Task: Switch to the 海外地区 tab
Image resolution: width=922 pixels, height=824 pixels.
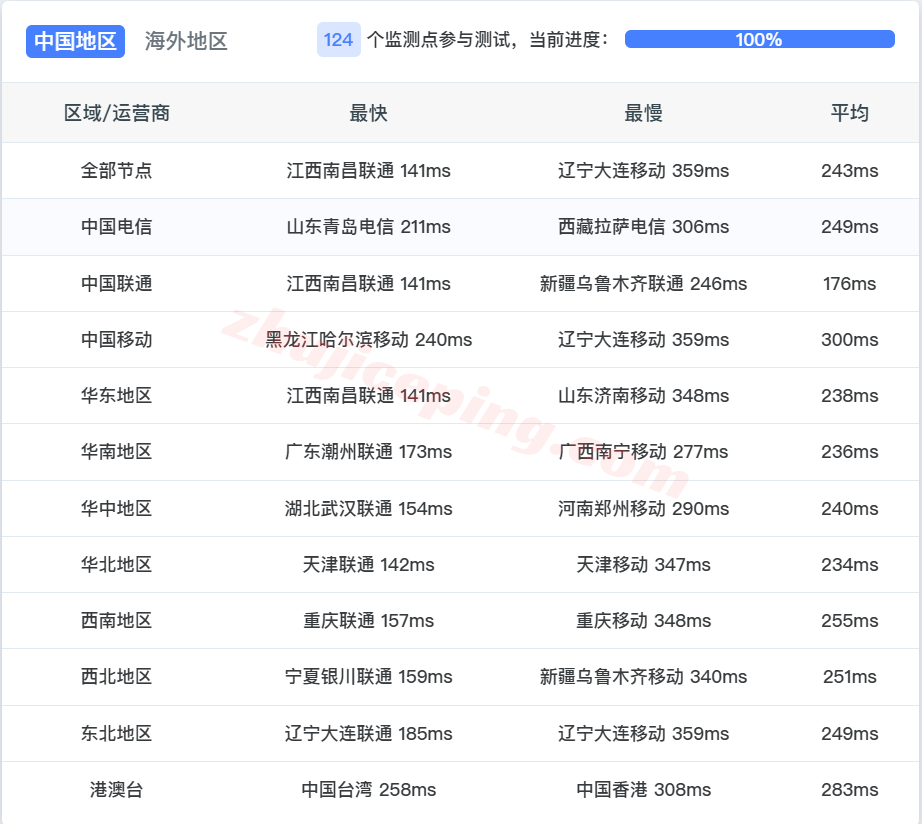Action: pyautogui.click(x=186, y=41)
